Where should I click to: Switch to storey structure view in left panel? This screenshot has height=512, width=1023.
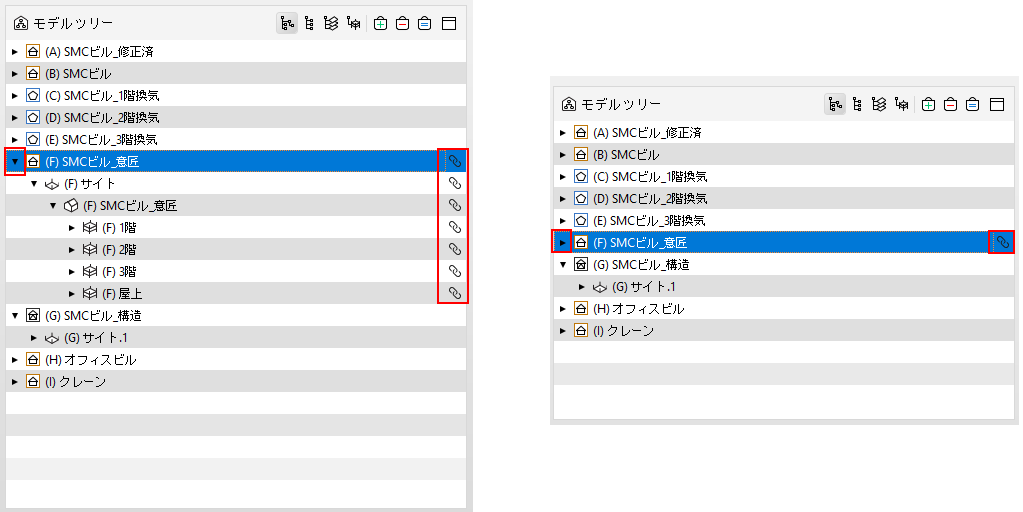tap(354, 23)
